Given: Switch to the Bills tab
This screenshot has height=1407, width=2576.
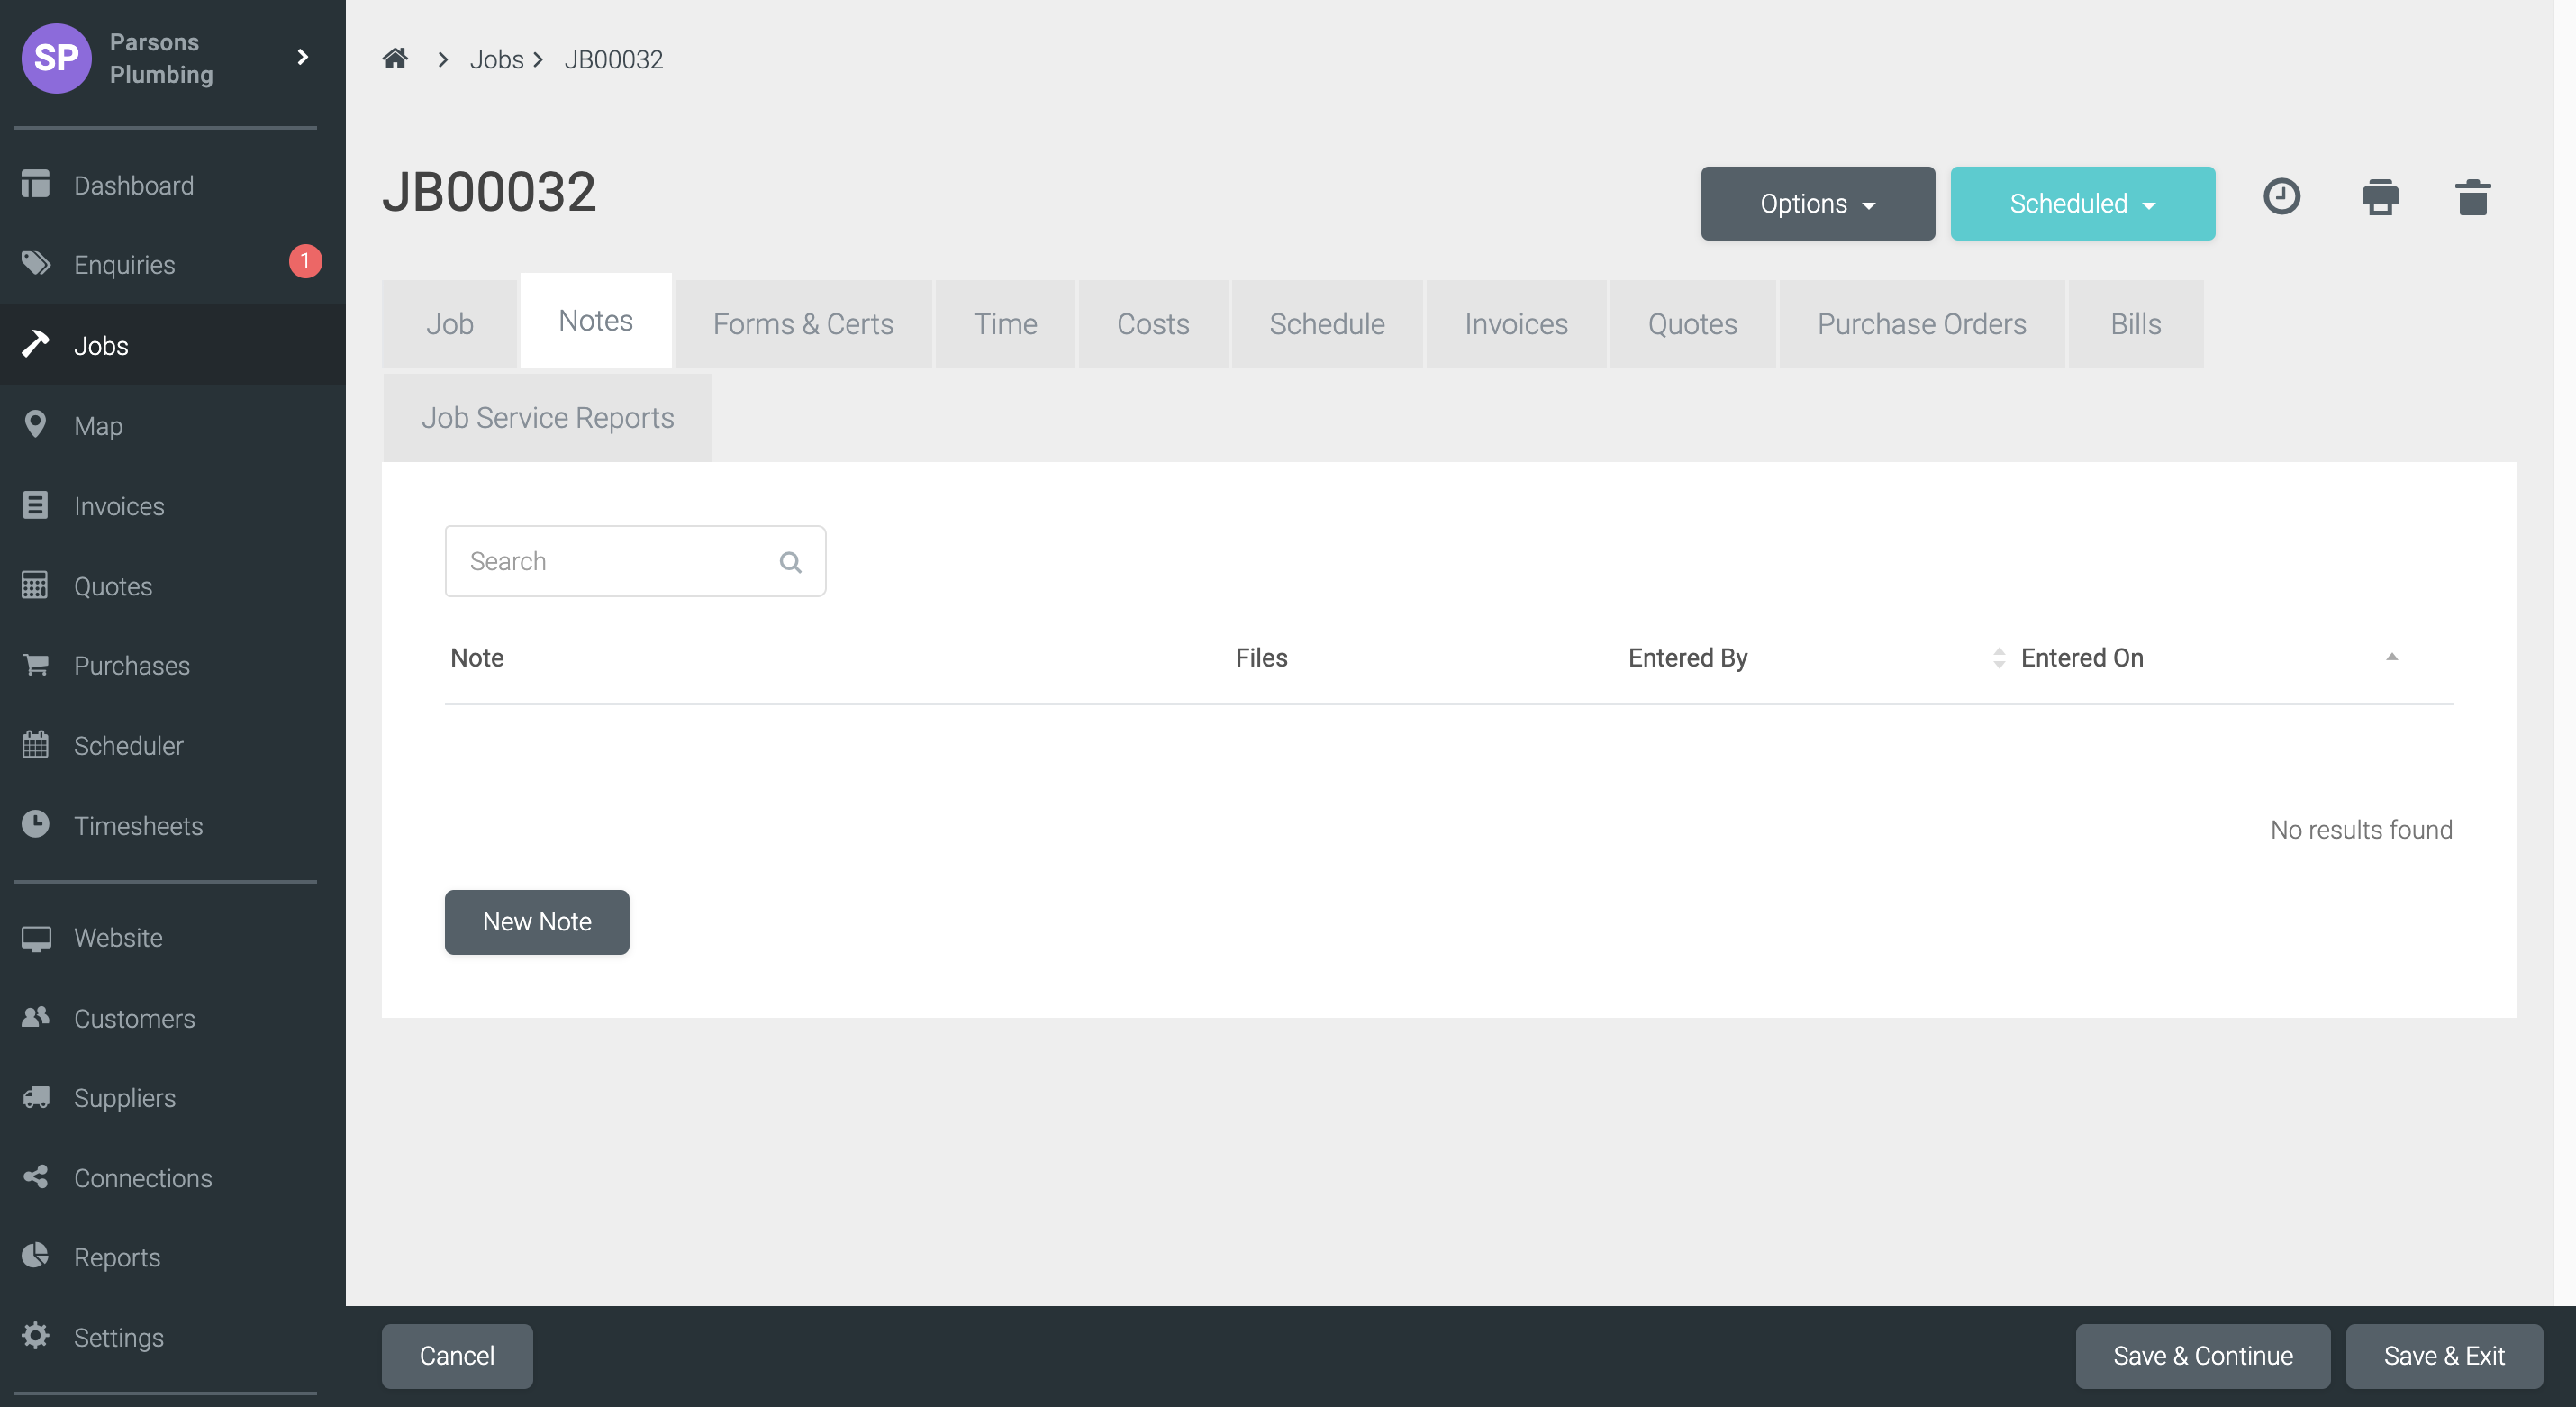Looking at the screenshot, I should click(x=2135, y=324).
